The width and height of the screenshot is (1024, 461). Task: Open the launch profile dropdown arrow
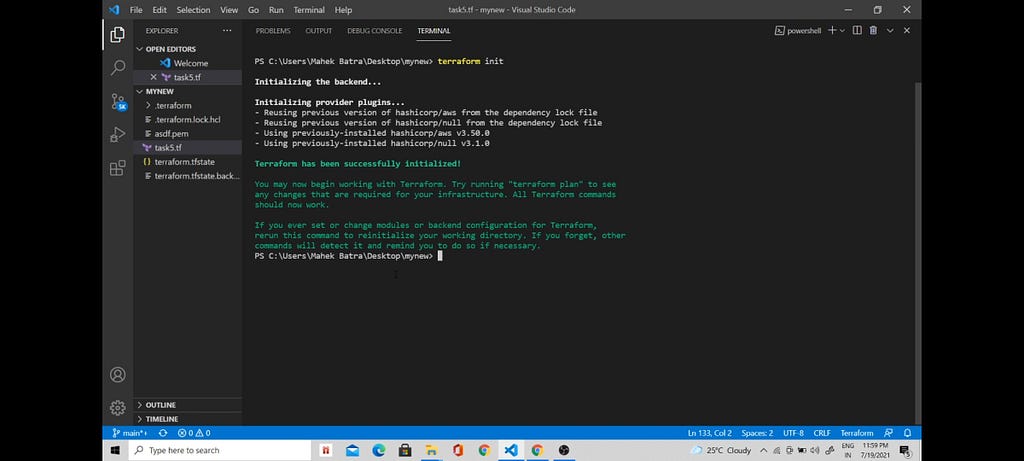(842, 31)
